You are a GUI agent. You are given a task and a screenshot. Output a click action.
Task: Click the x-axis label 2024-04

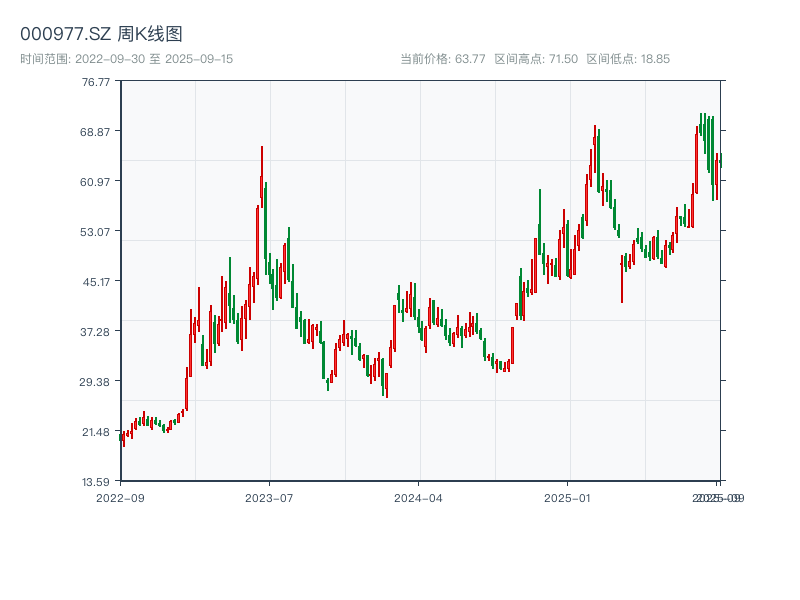point(418,498)
